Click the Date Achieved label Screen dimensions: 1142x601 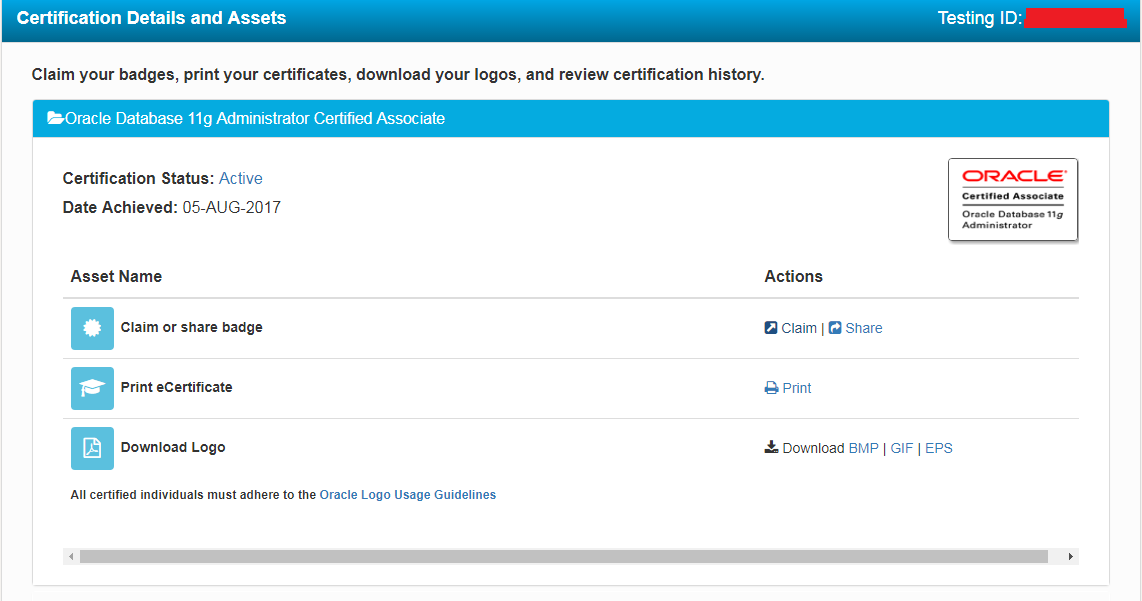[120, 208]
